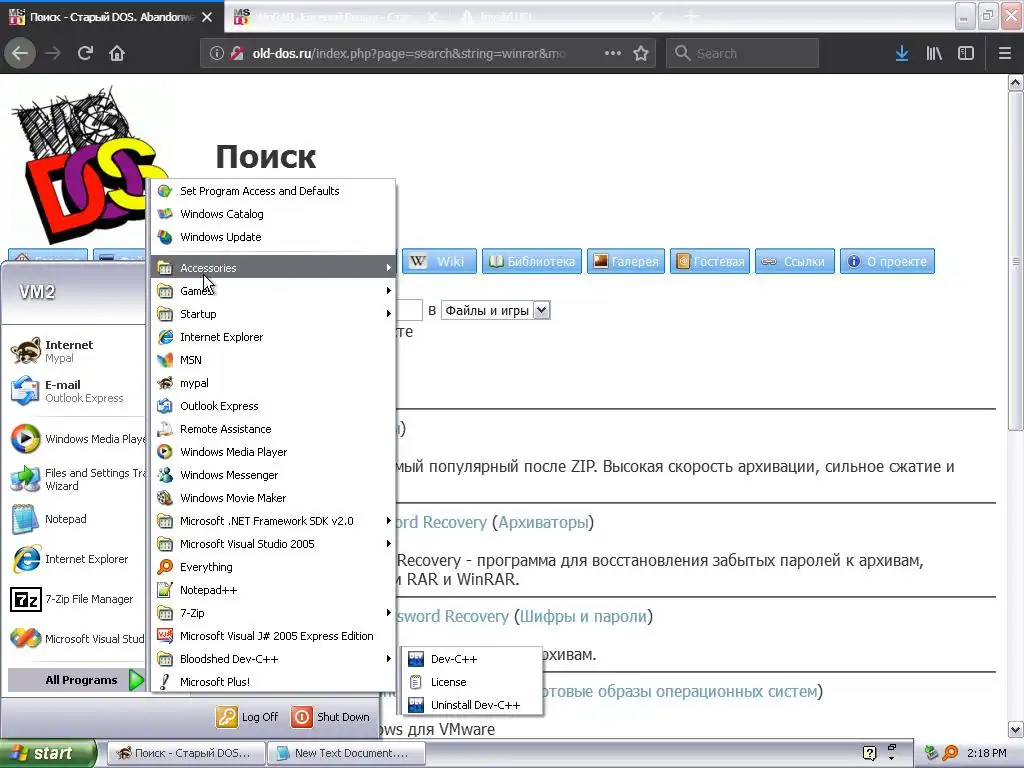Switch to New Text Document taskbar window
The image size is (1024, 768).
click(347, 753)
